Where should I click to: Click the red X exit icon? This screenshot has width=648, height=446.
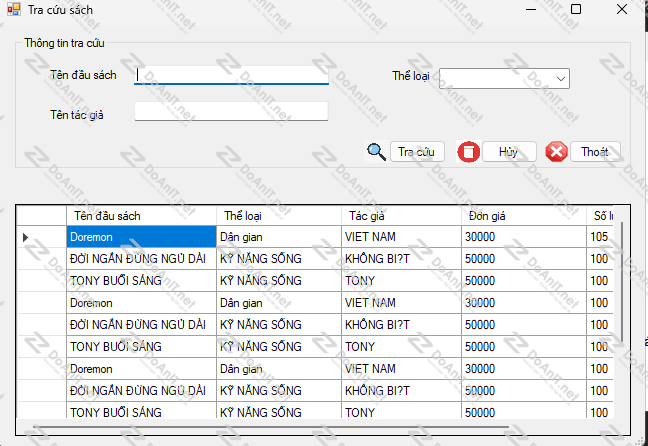(x=556, y=152)
